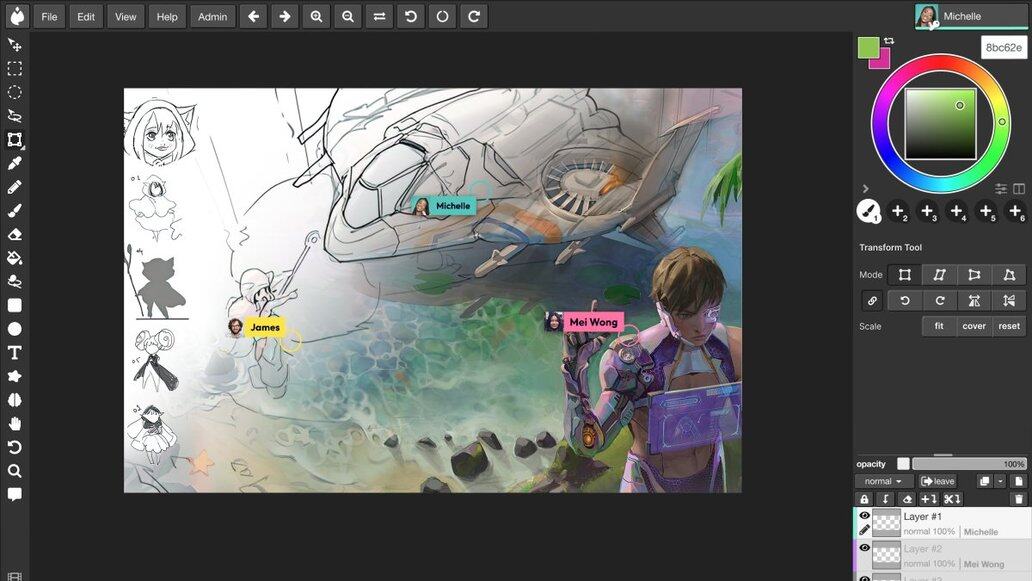
Task: Toggle visibility of Layer #2
Action: pyautogui.click(x=864, y=547)
